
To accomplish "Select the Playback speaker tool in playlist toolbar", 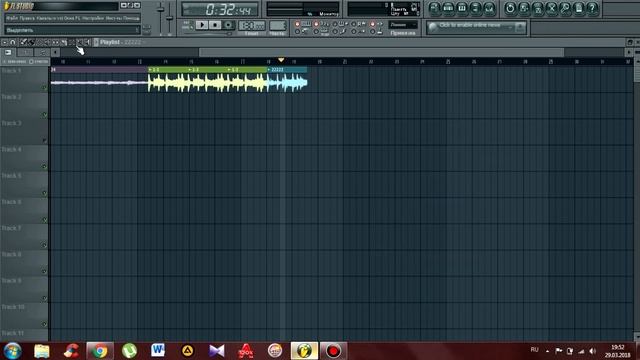I will tap(87, 42).
